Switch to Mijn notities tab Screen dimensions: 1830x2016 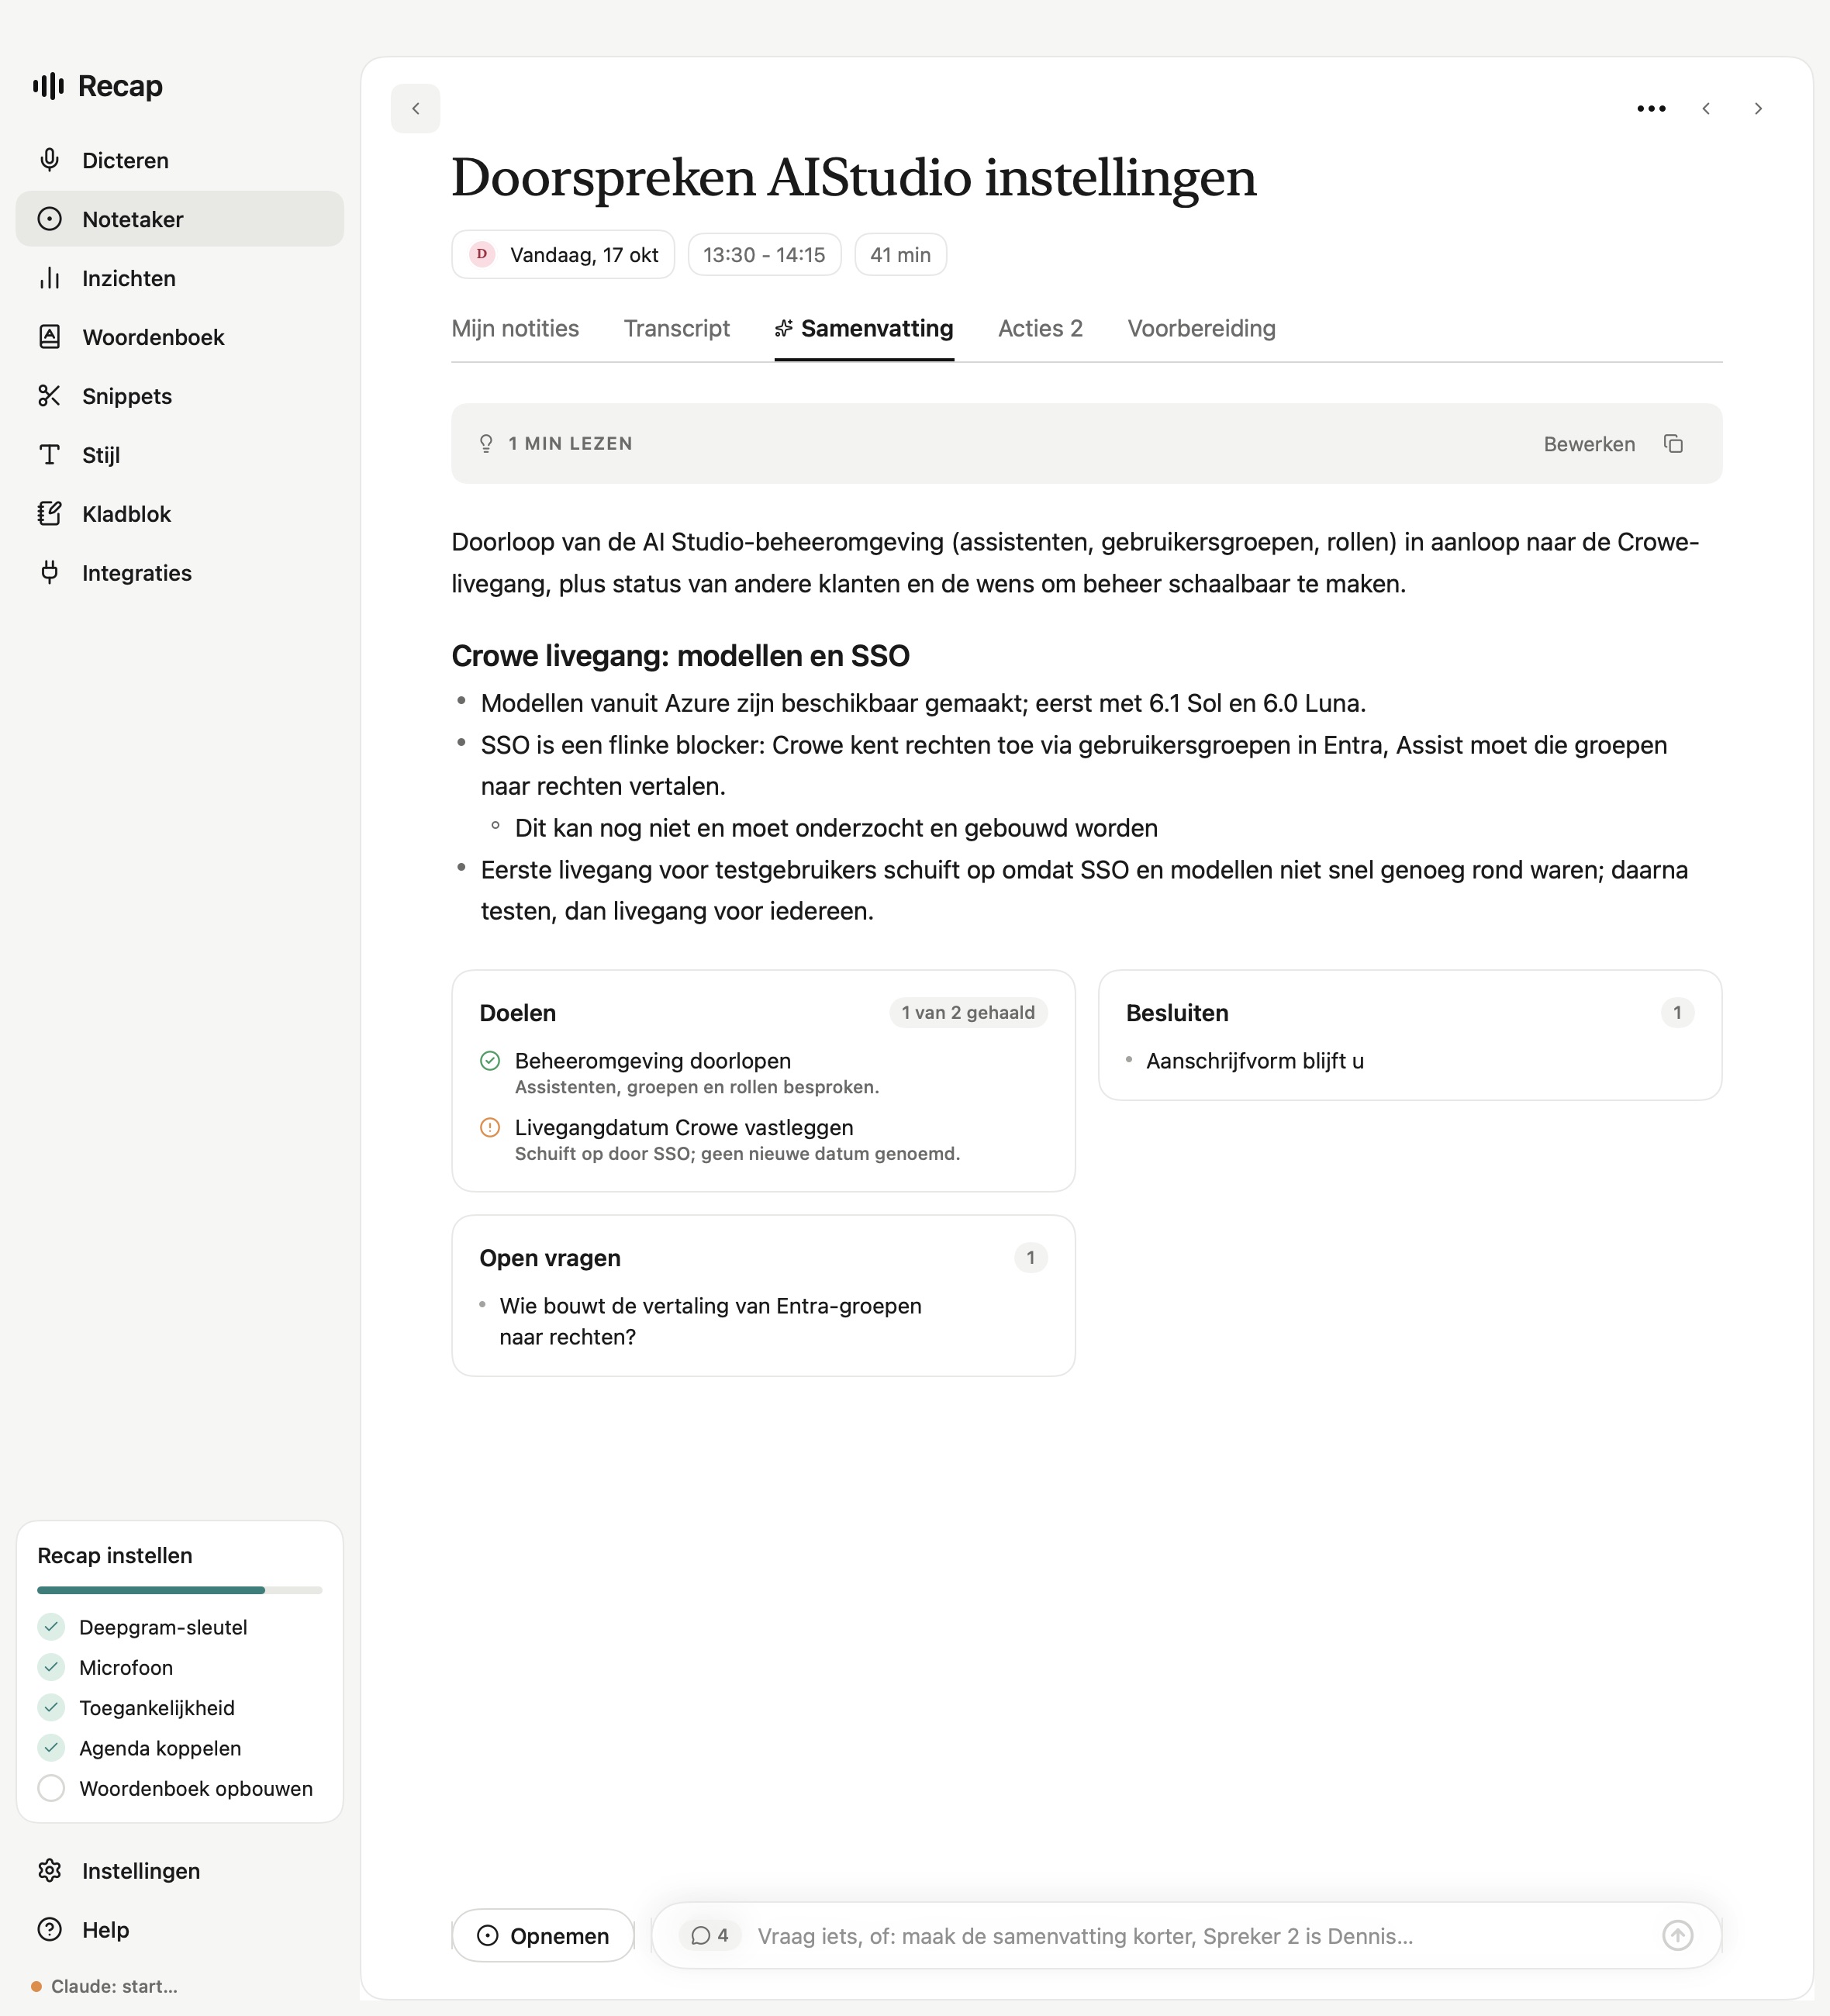515,329
